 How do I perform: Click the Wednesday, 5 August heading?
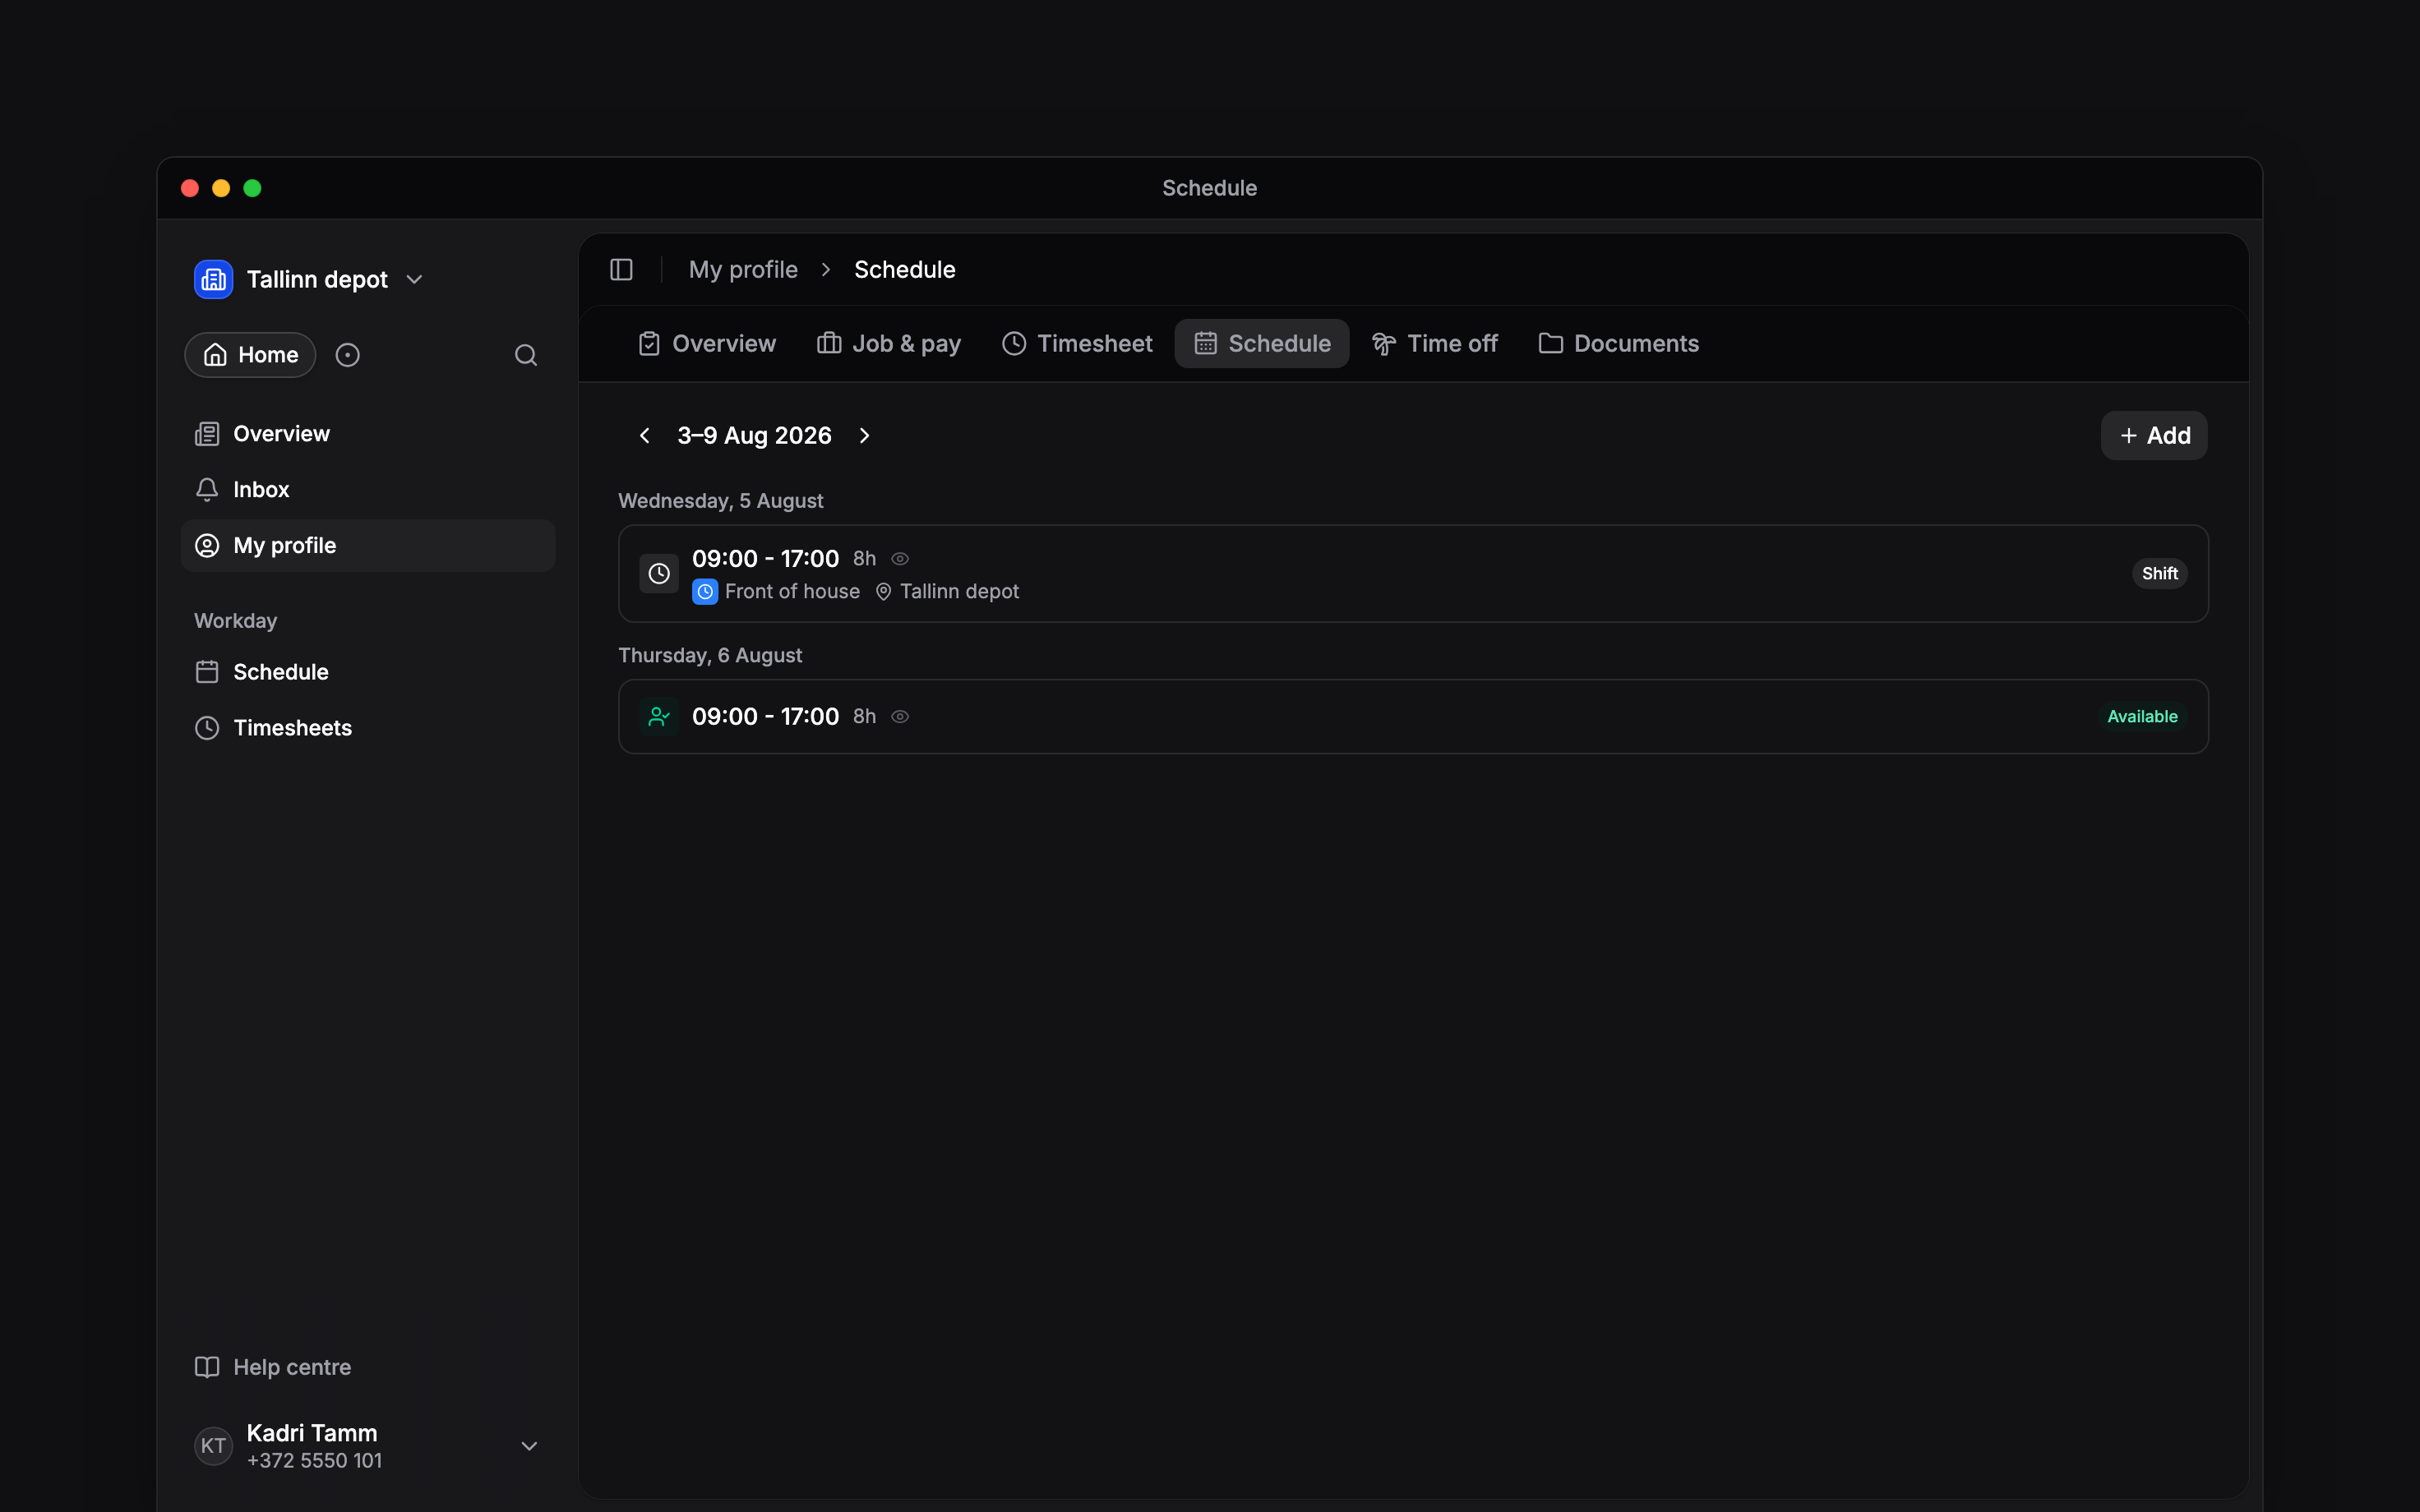(721, 501)
